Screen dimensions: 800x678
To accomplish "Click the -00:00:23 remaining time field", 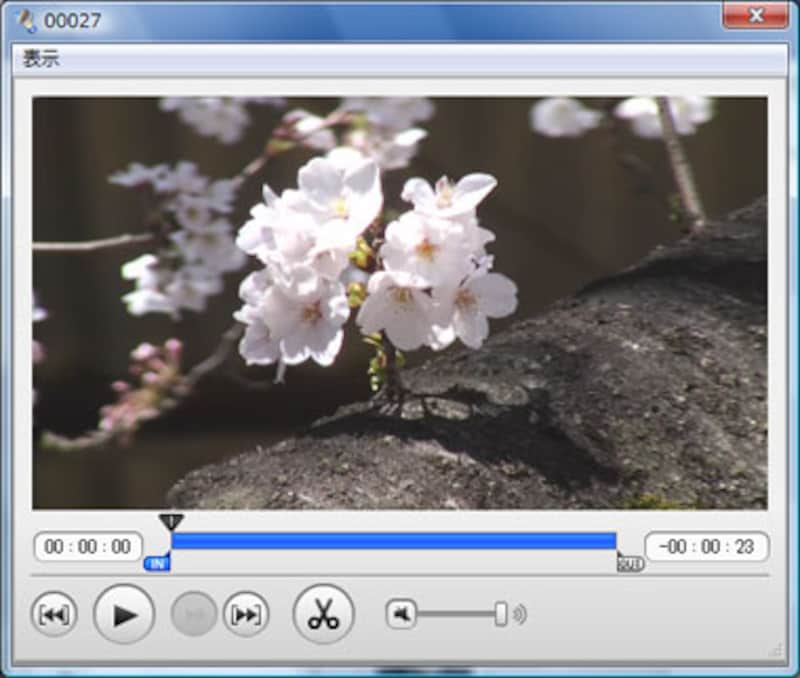I will coord(706,547).
